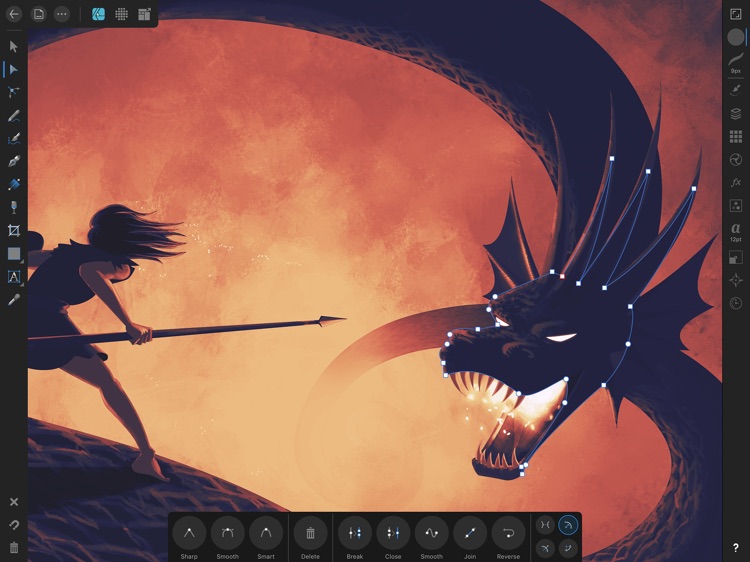Select the Vector Crop tool
Viewport: 750px width, 562px height.
(14, 231)
